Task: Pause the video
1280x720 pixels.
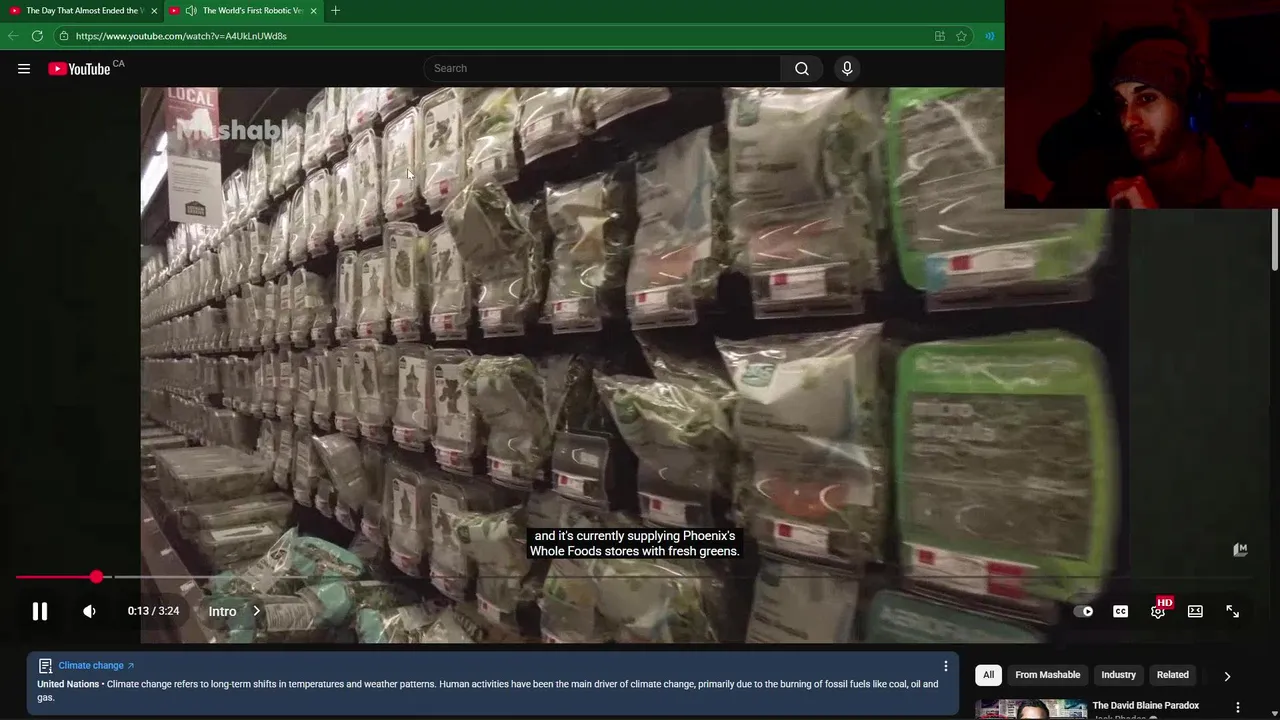Action: (40, 611)
